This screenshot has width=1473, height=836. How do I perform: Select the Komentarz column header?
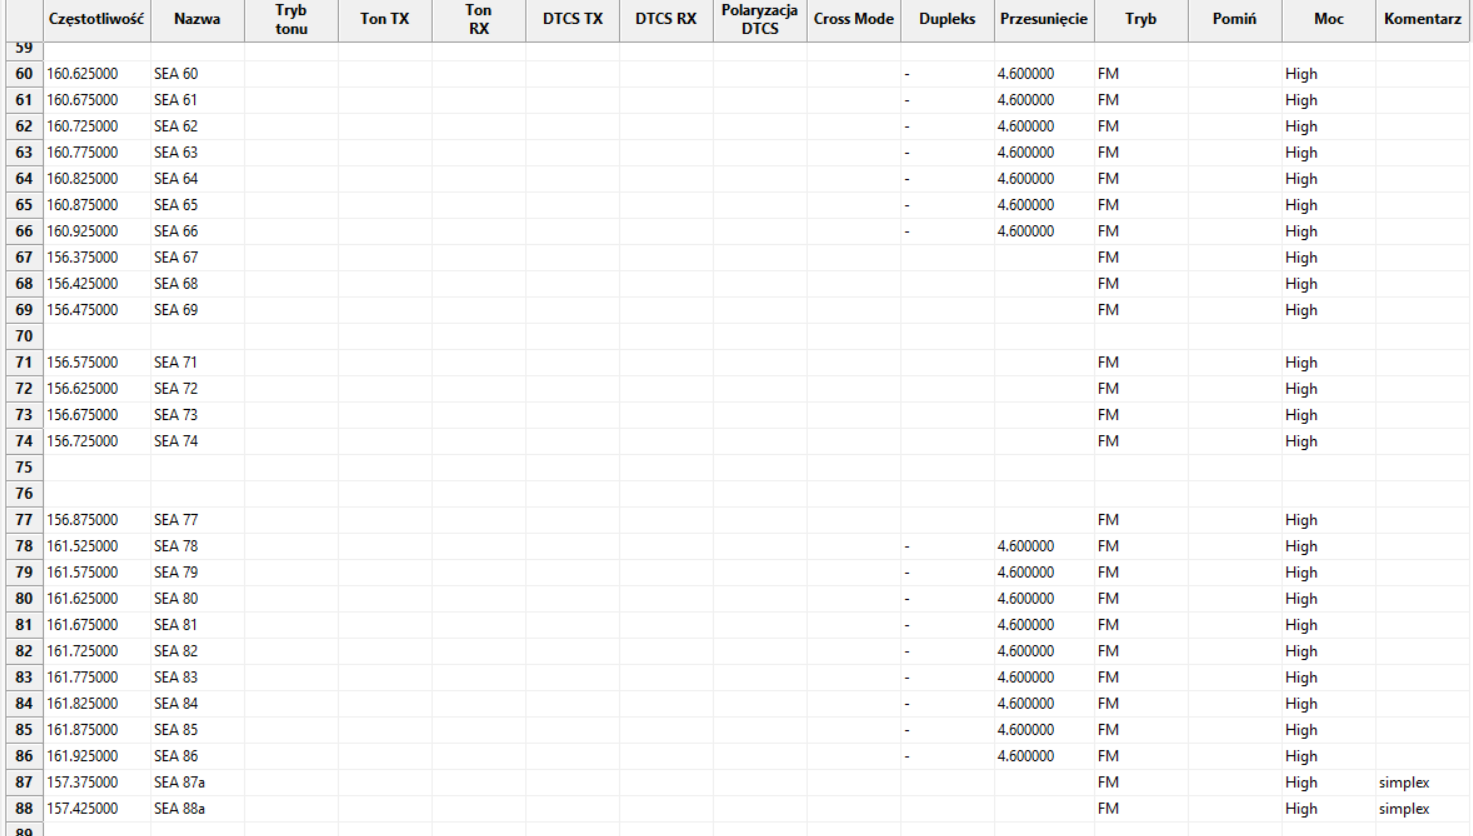coord(1422,19)
